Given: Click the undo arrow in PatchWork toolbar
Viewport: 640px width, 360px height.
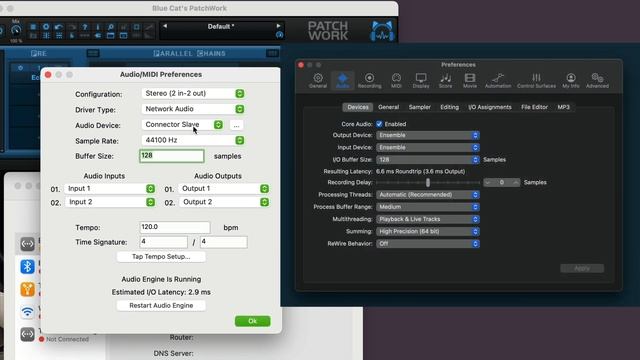Looking at the screenshot, I should [x=59, y=27].
